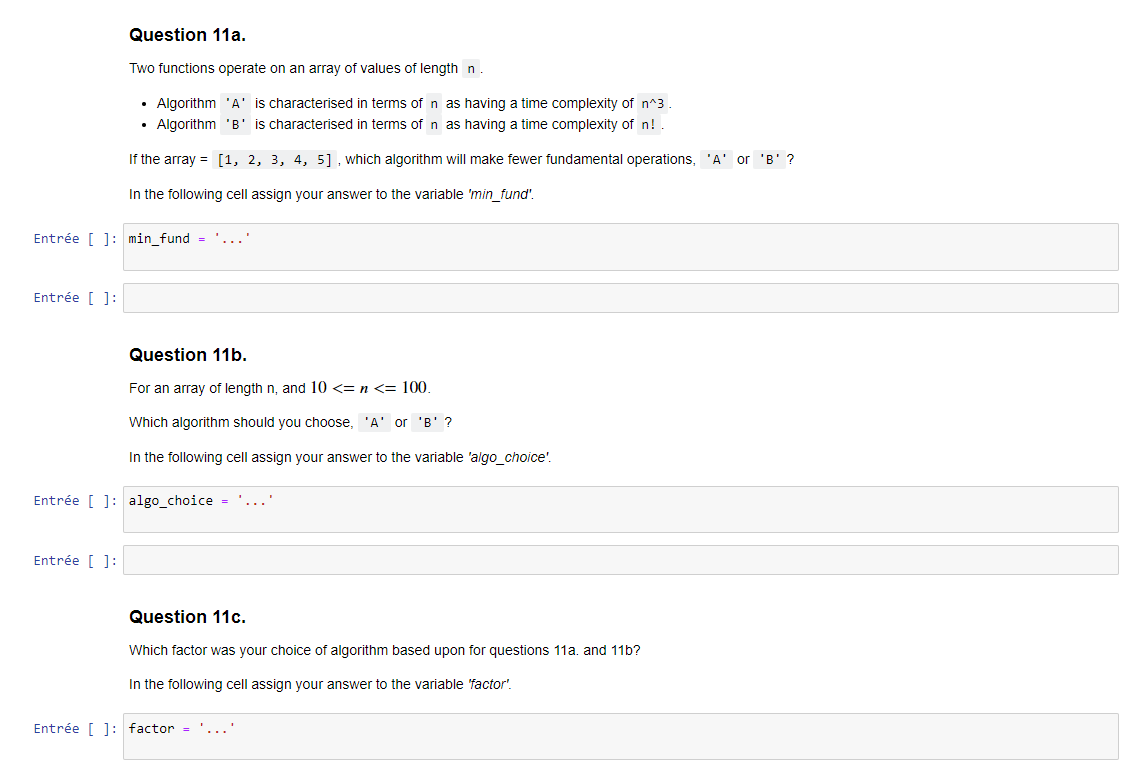Click the Question 11a heading
This screenshot has height=767, width=1133.
pyautogui.click(x=188, y=34)
